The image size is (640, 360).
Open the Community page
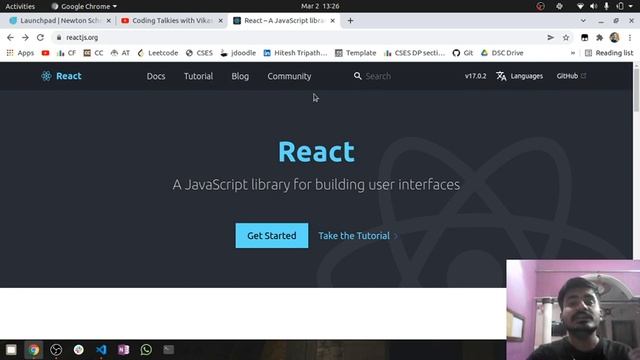tap(289, 76)
